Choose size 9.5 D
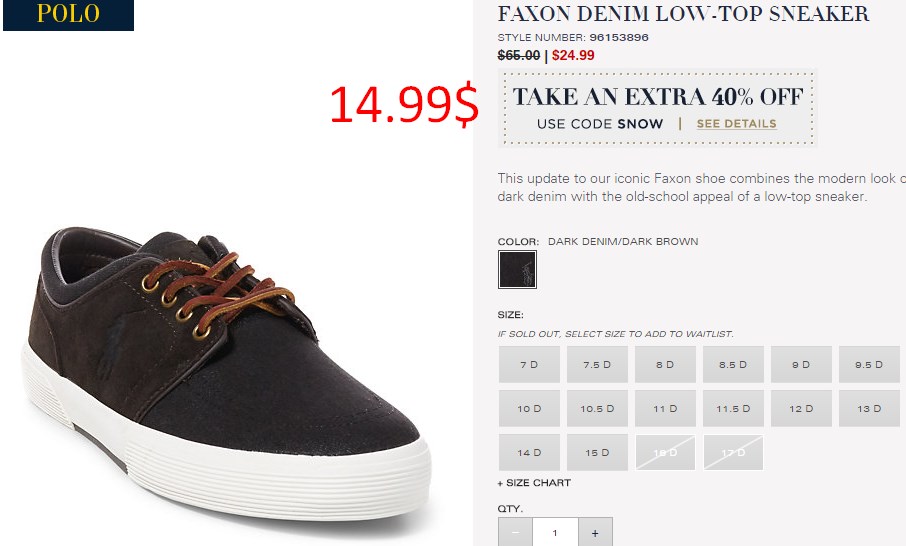This screenshot has width=906, height=546. (869, 365)
